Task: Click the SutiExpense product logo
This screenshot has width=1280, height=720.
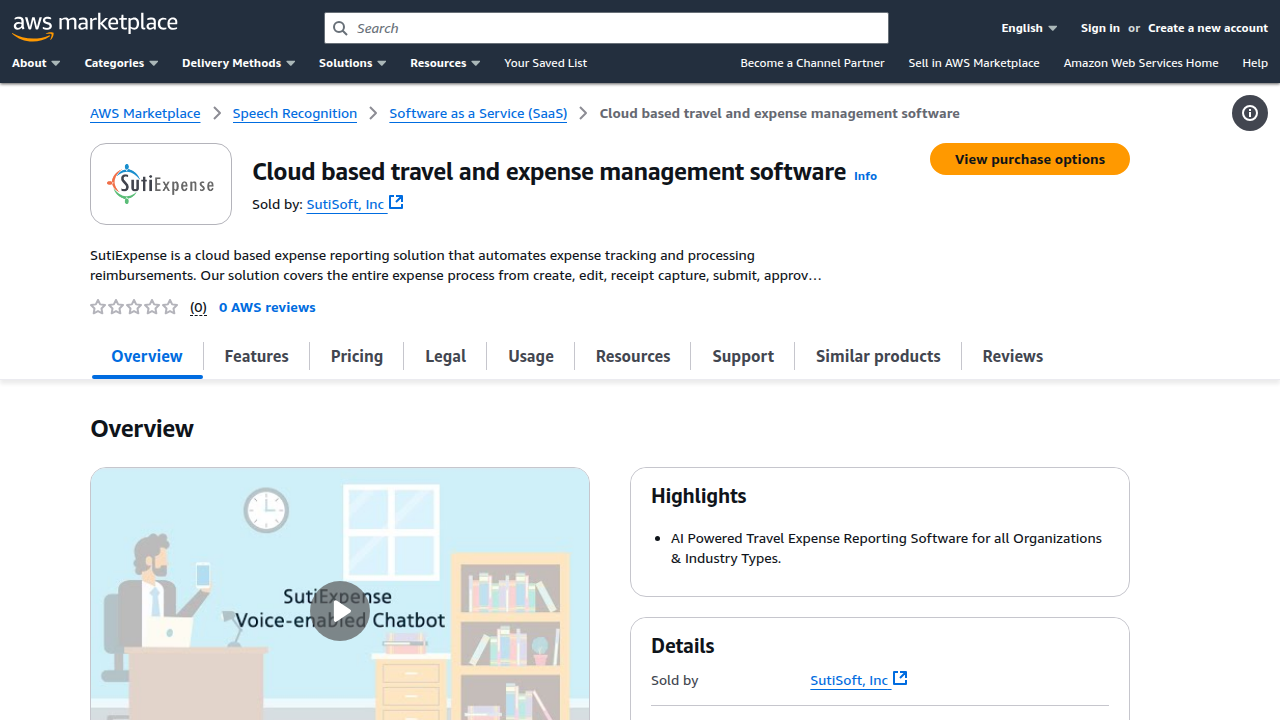Action: (x=161, y=184)
